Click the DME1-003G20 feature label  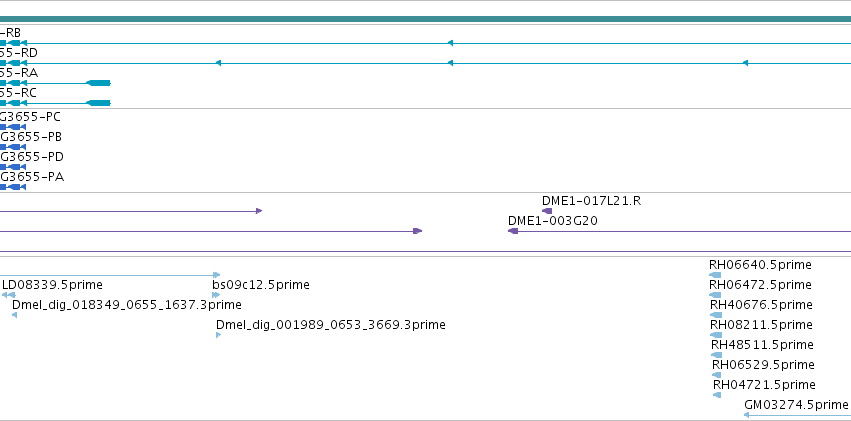tap(553, 221)
